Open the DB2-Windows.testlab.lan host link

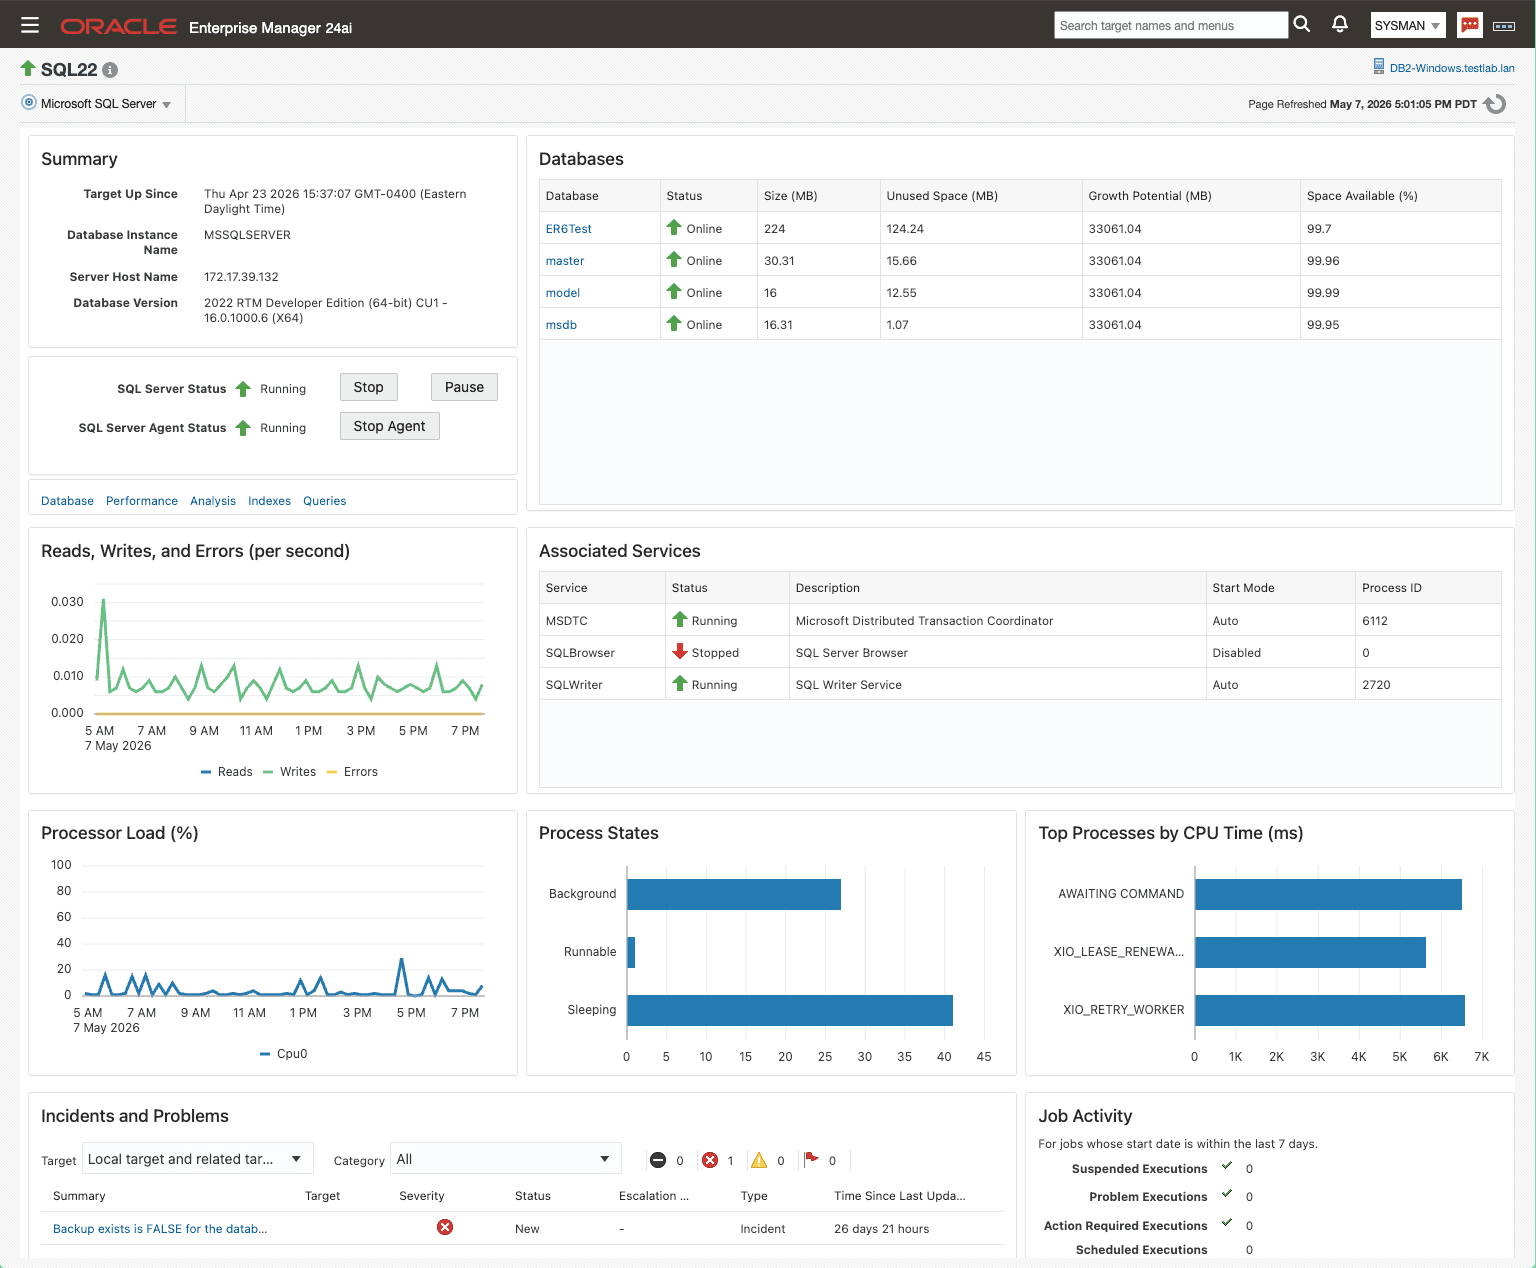point(1452,68)
